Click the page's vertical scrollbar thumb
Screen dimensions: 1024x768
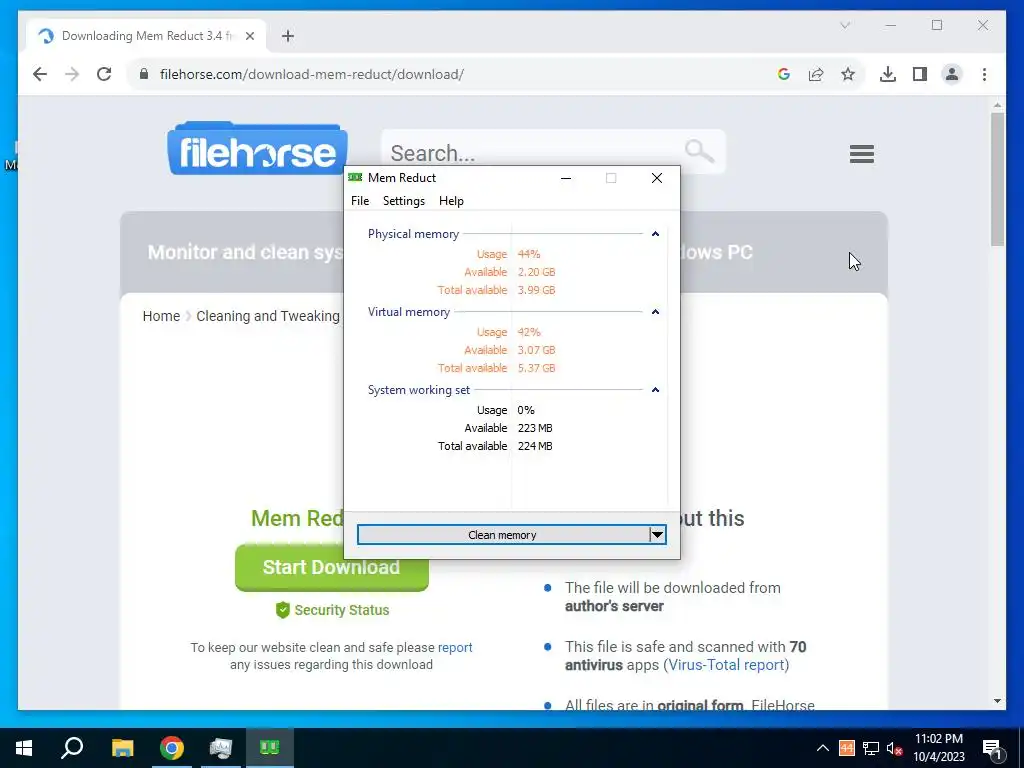point(997,179)
